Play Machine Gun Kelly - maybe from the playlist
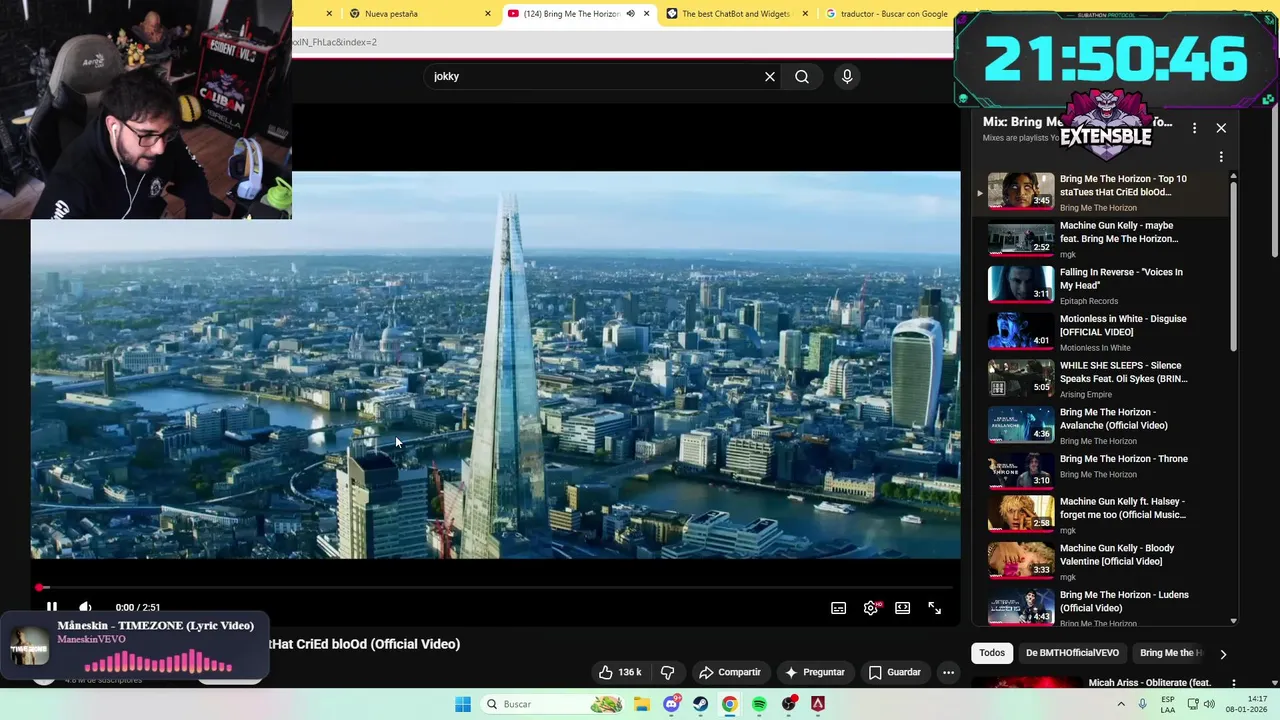1280x720 pixels. coord(1100,239)
